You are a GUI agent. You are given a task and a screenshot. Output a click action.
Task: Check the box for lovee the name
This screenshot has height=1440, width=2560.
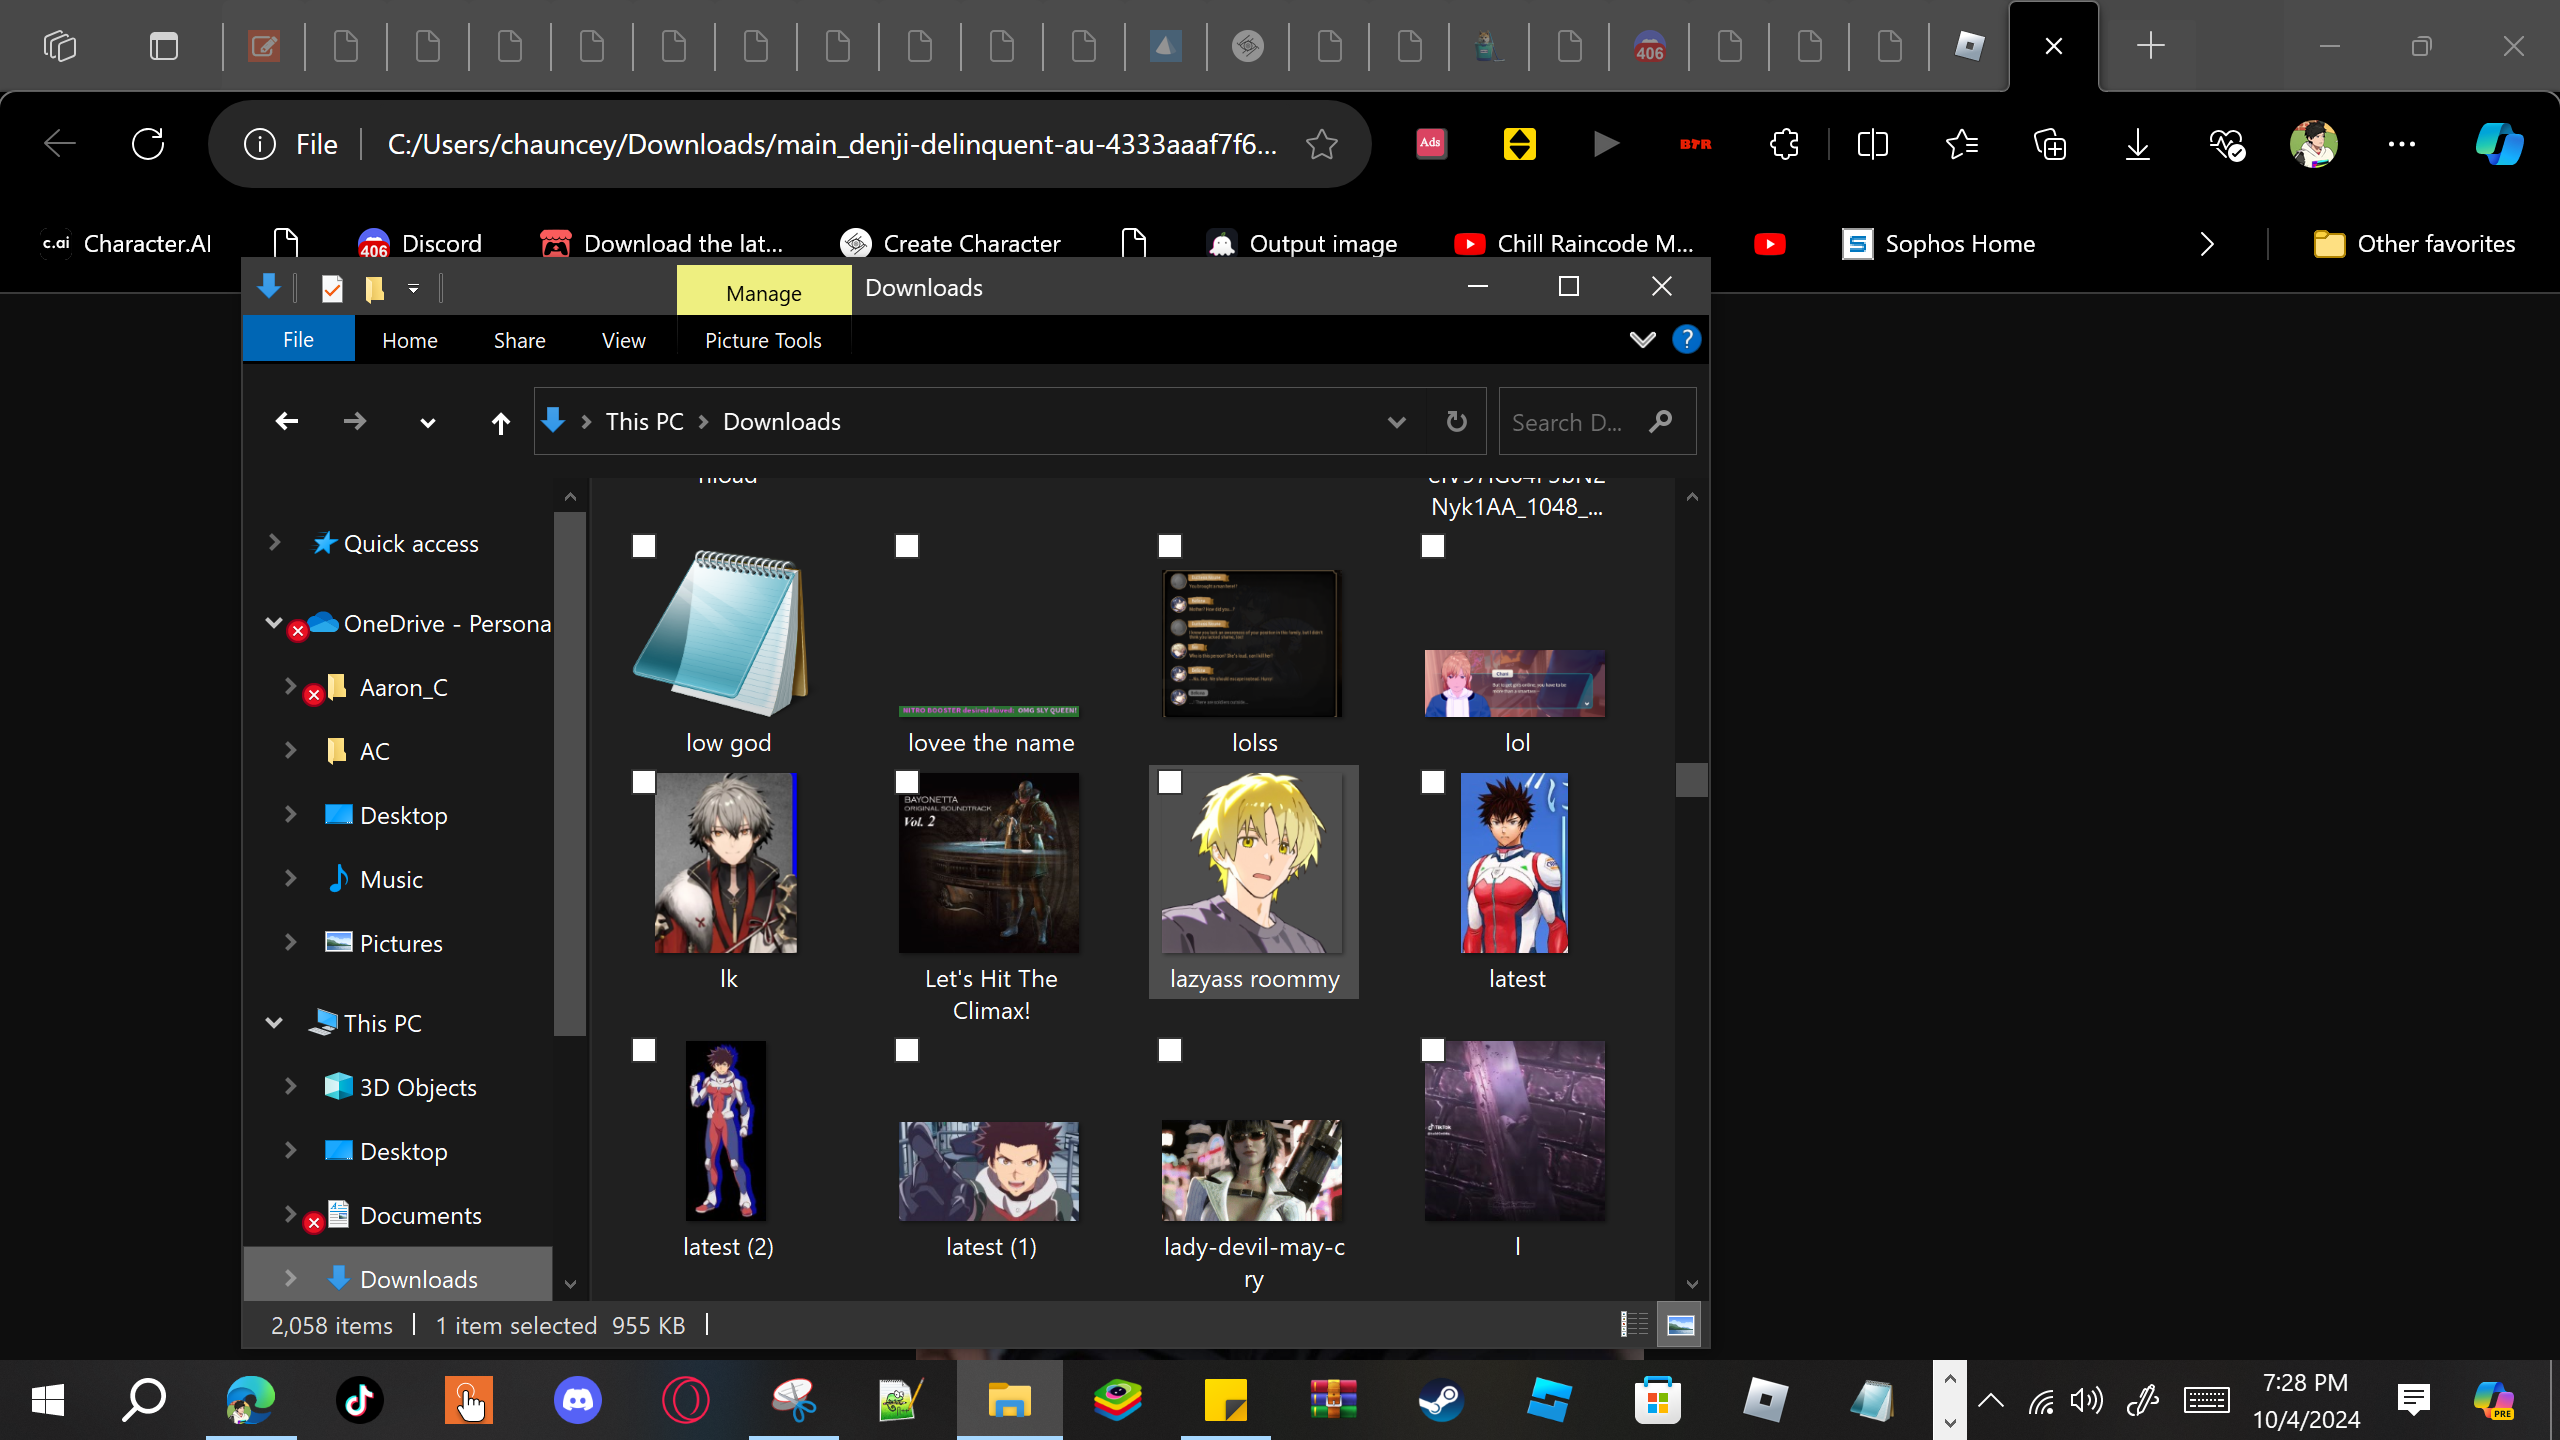(907, 546)
